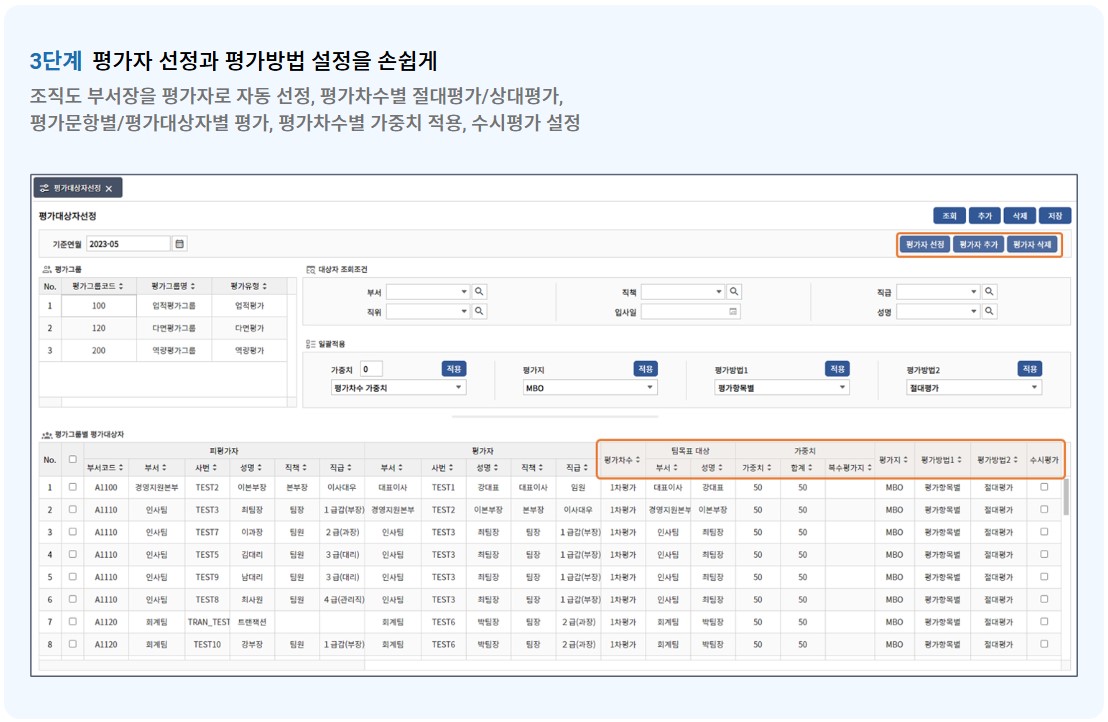Click 적용 next to 평가지
1108x722 pixels.
pos(646,369)
